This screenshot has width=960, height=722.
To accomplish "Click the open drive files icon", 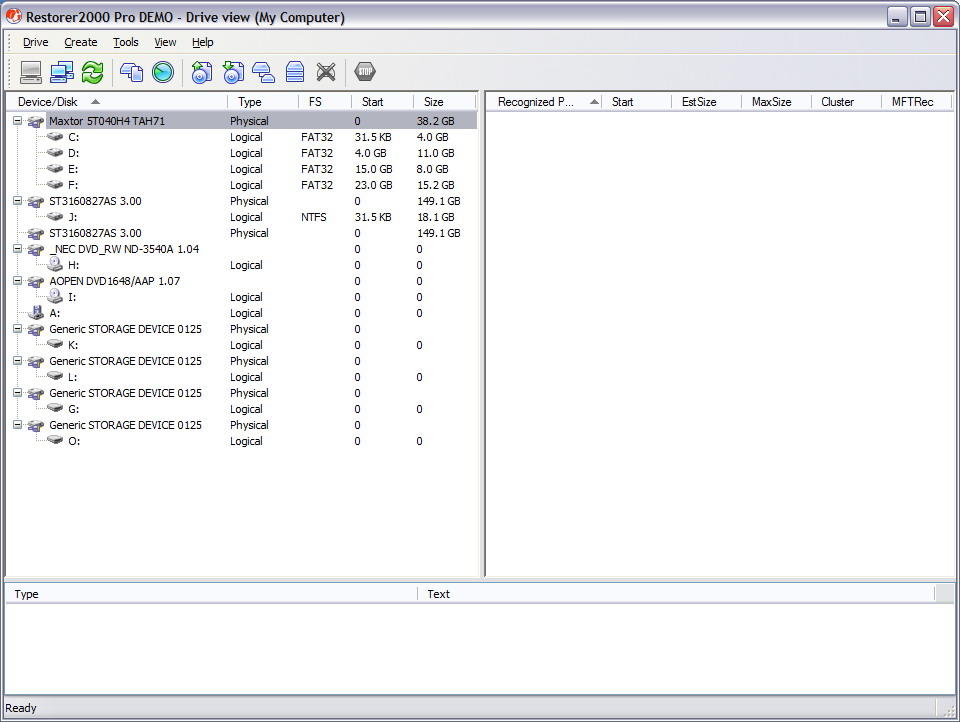I will tap(131, 72).
